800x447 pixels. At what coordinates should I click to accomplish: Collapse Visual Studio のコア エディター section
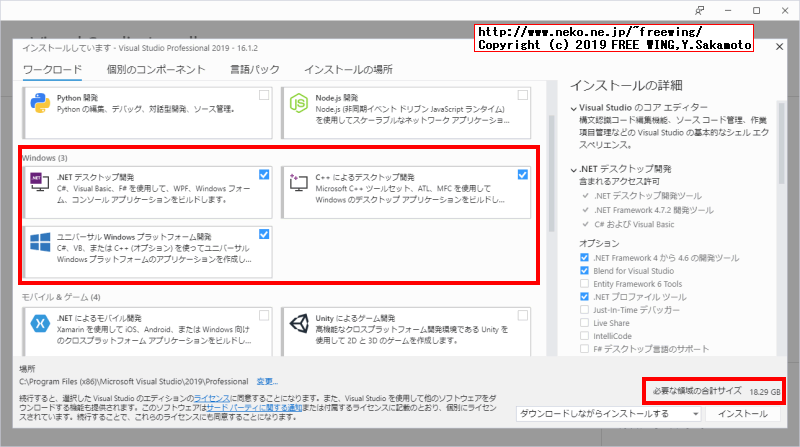(573, 108)
